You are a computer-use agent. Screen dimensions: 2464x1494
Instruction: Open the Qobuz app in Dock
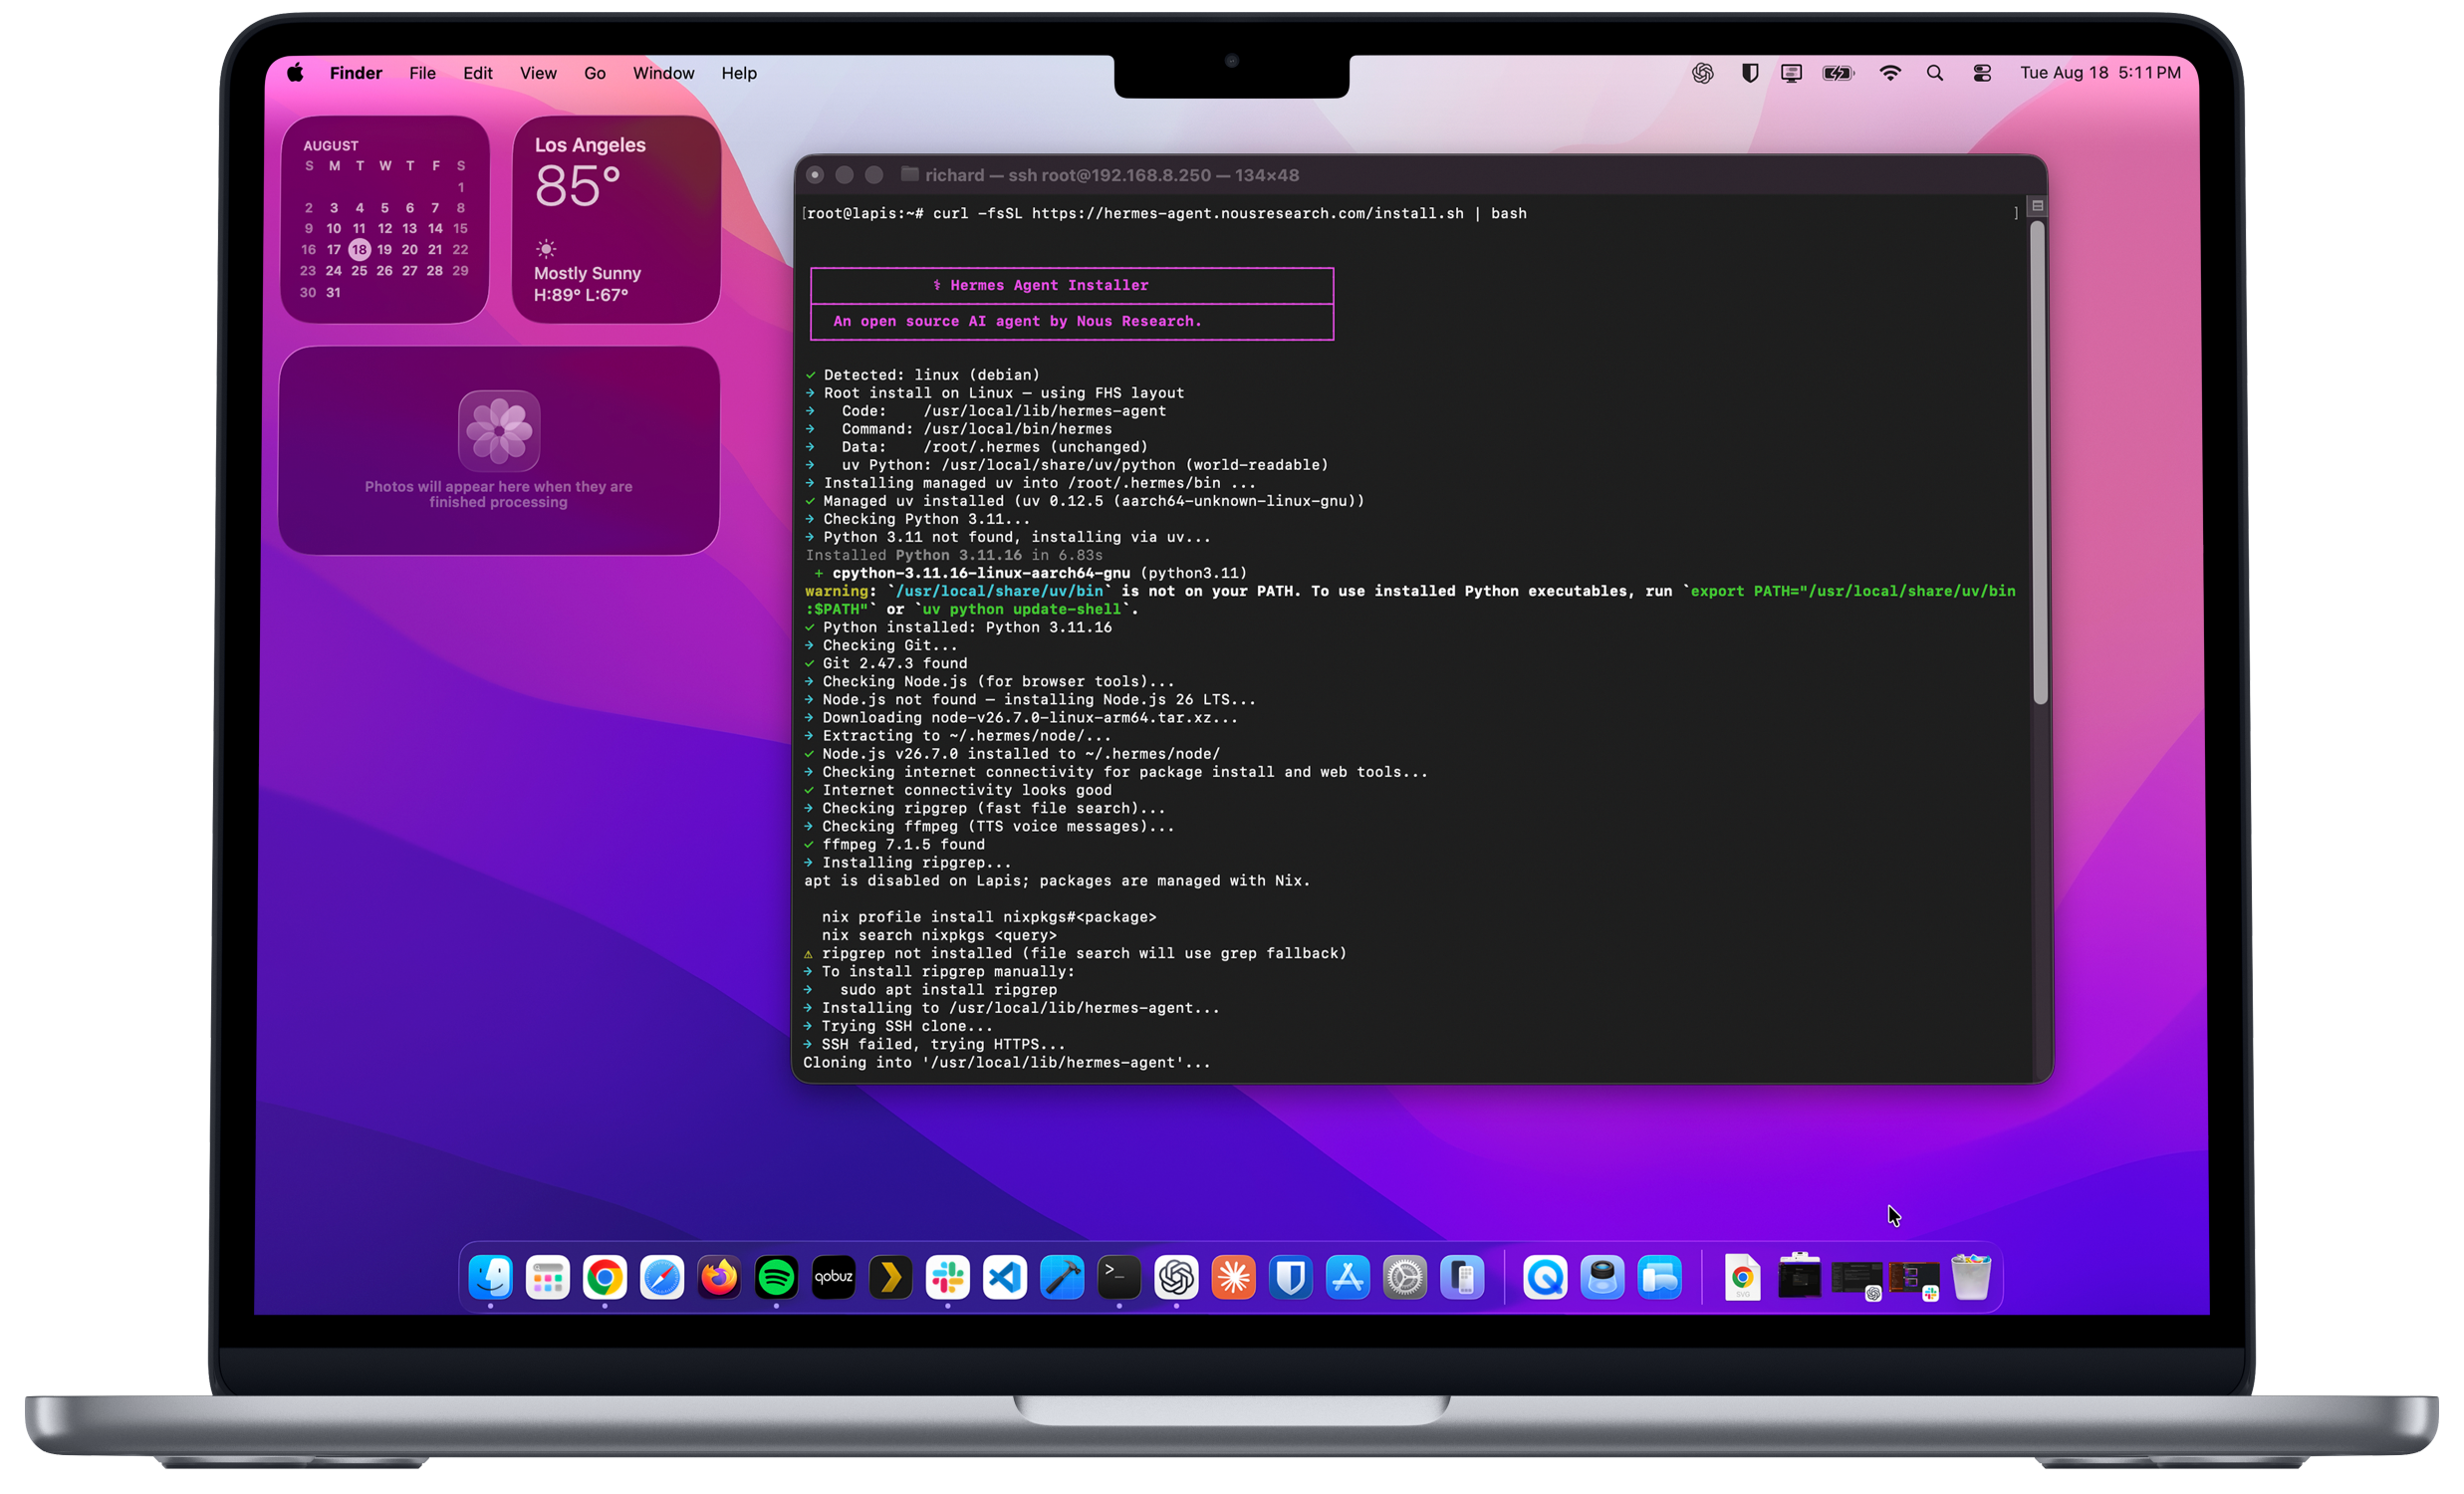833,1277
